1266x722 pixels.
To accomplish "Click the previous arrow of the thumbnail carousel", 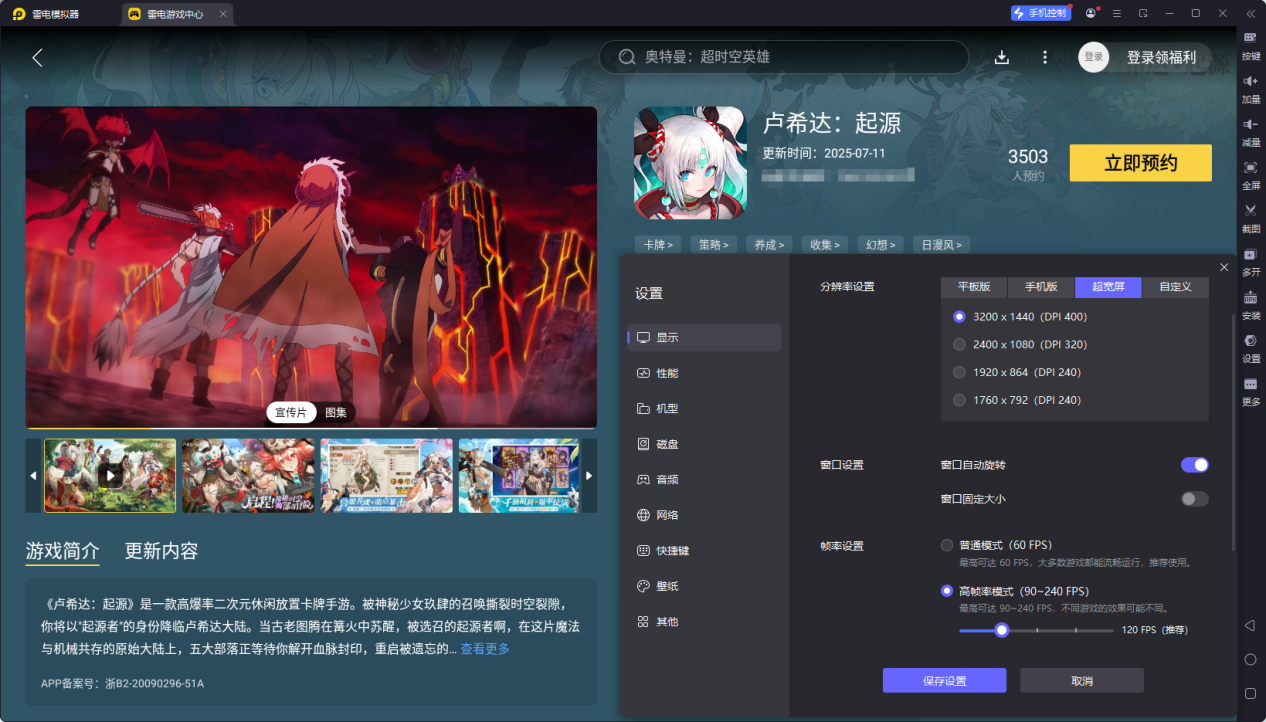I will click(33, 476).
